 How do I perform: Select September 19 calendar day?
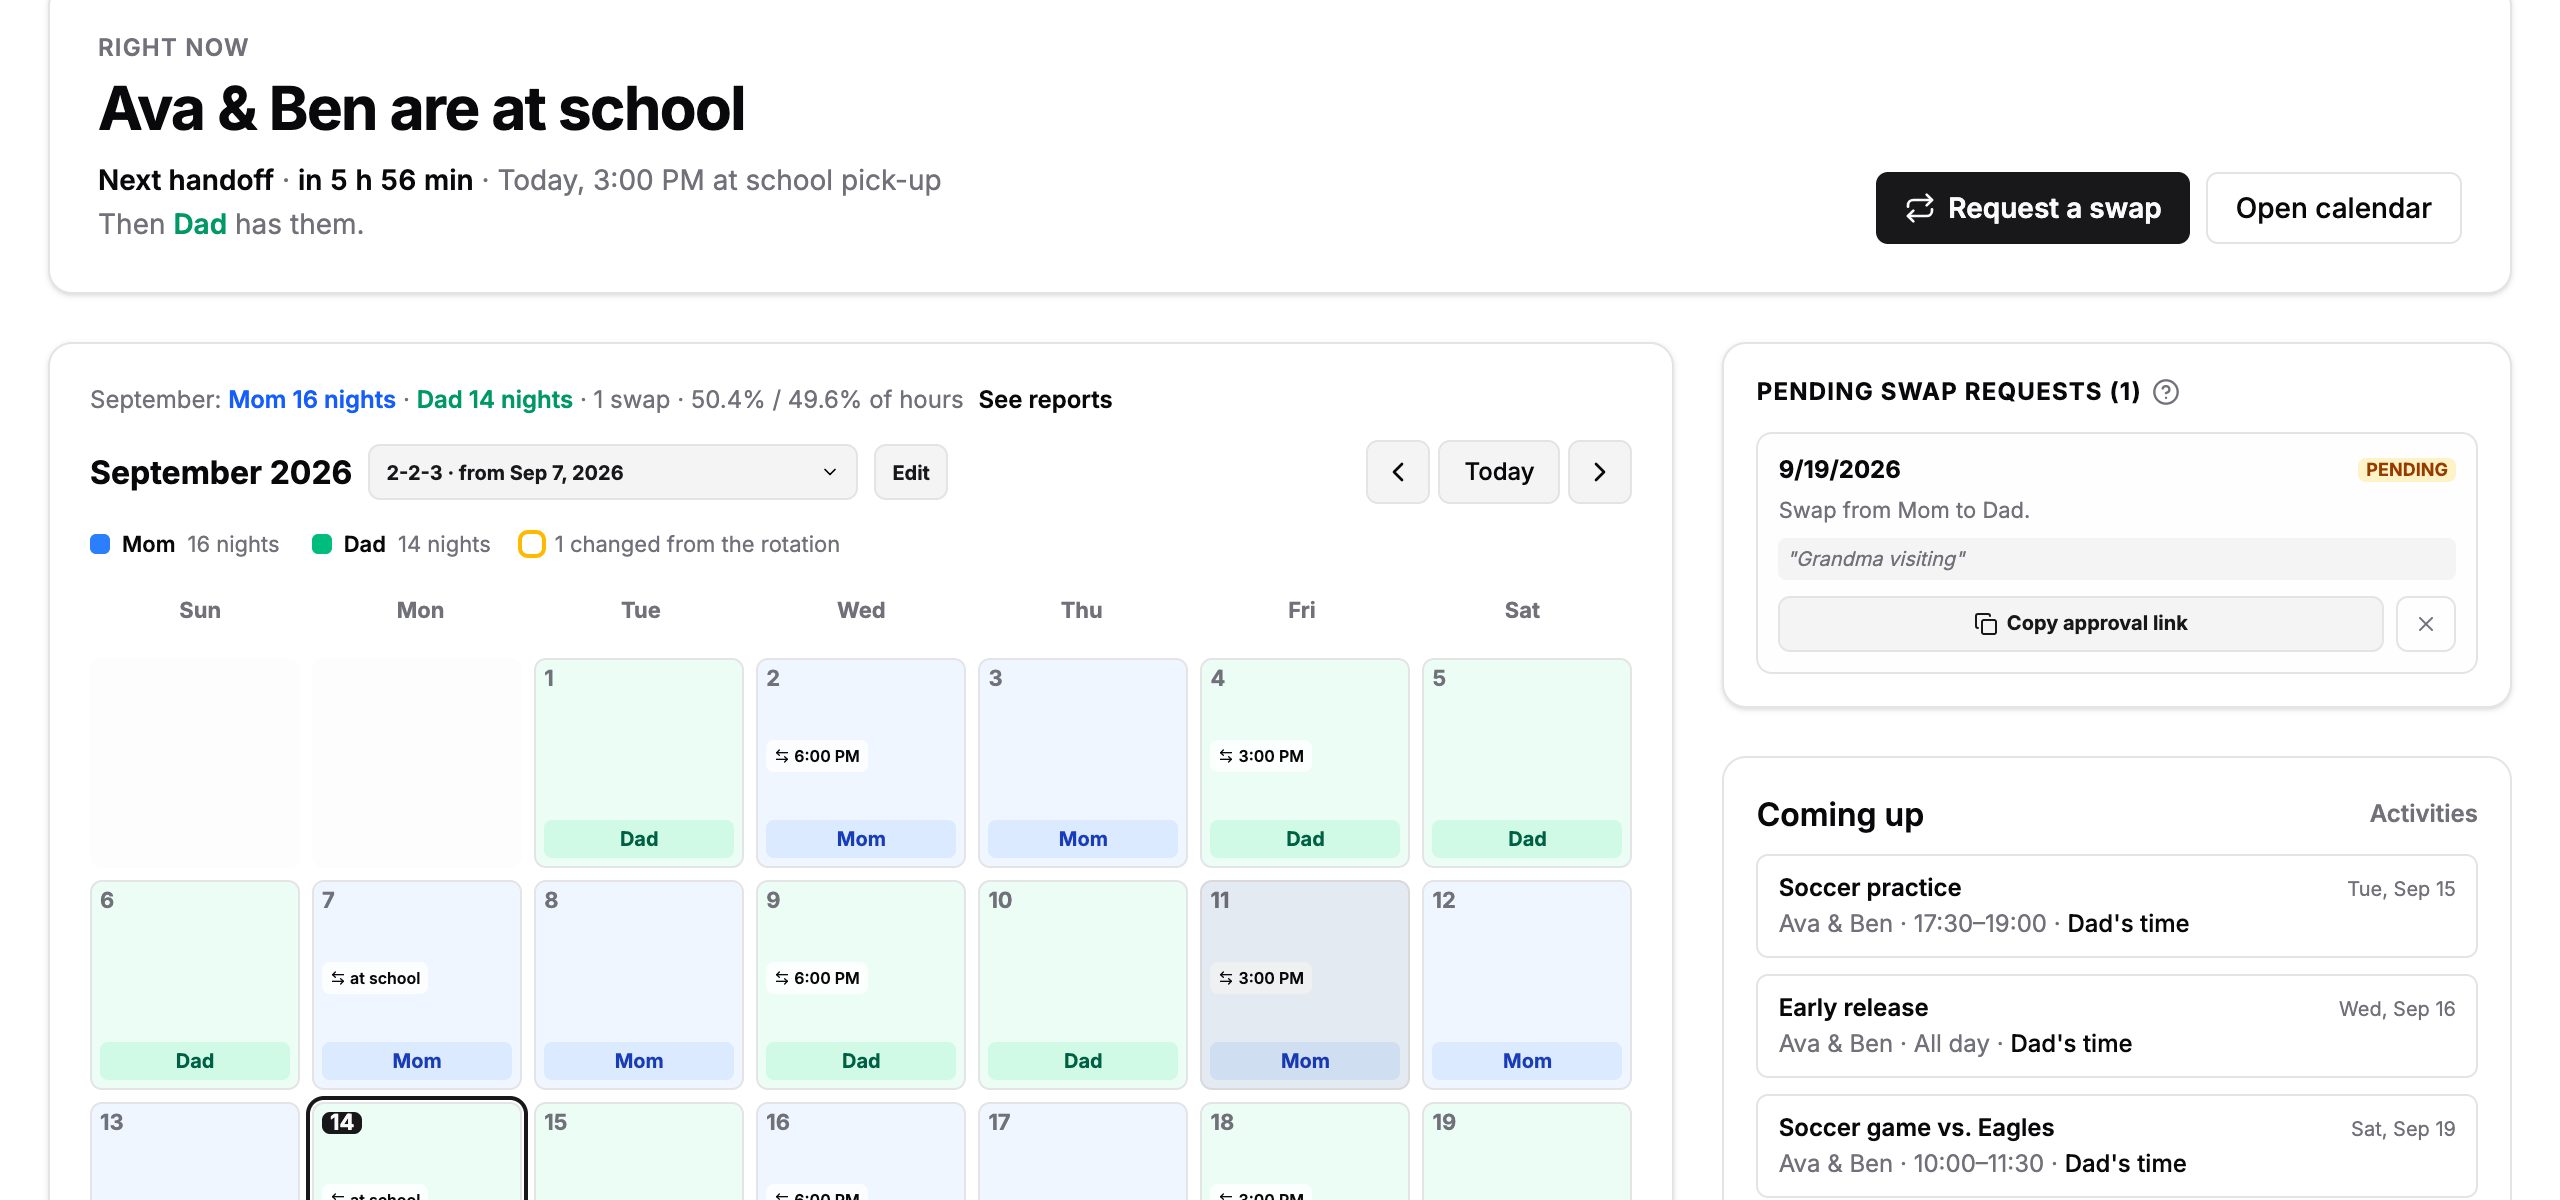pyautogui.click(x=1527, y=1151)
